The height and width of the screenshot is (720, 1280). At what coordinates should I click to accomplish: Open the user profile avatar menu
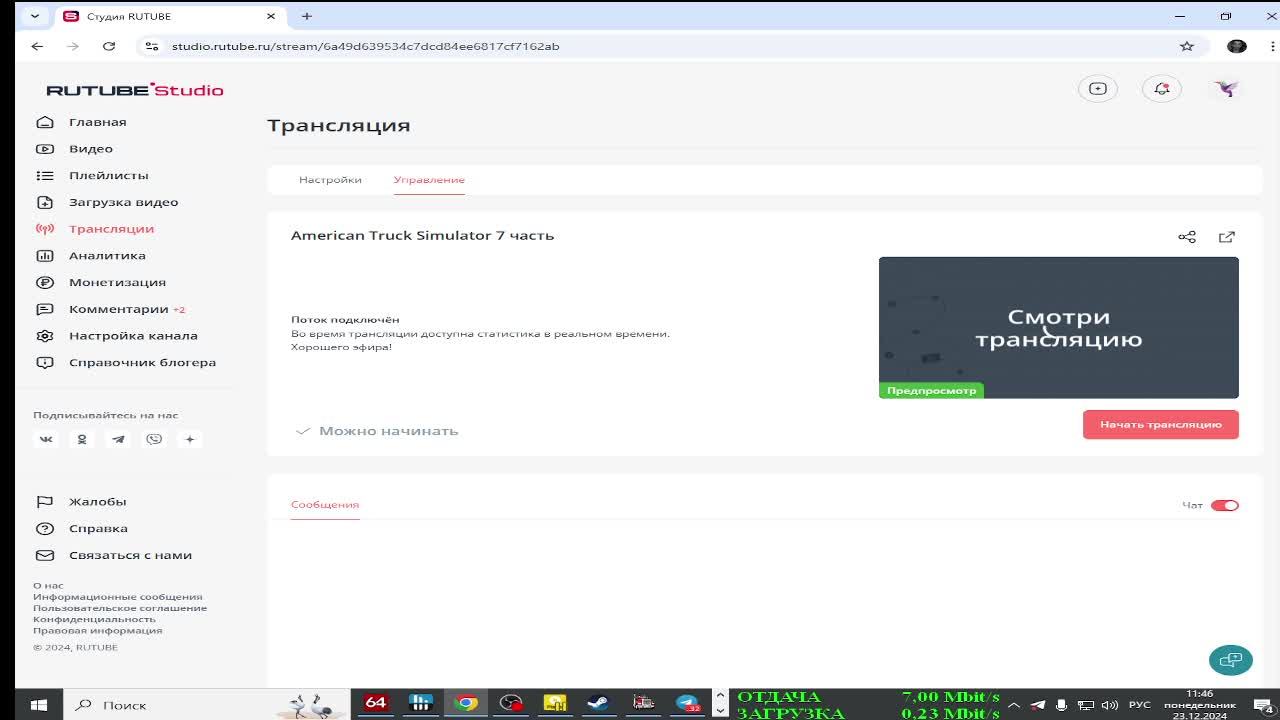[1226, 89]
